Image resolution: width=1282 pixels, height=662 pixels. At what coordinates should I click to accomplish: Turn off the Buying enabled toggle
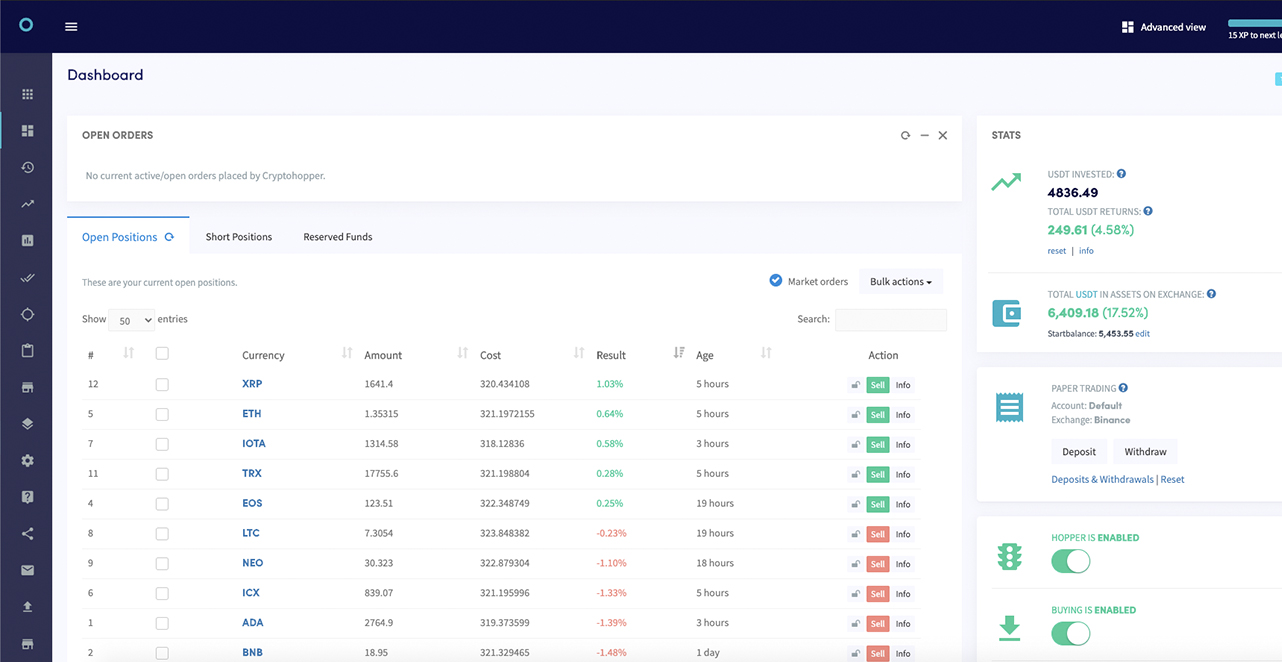(1070, 633)
